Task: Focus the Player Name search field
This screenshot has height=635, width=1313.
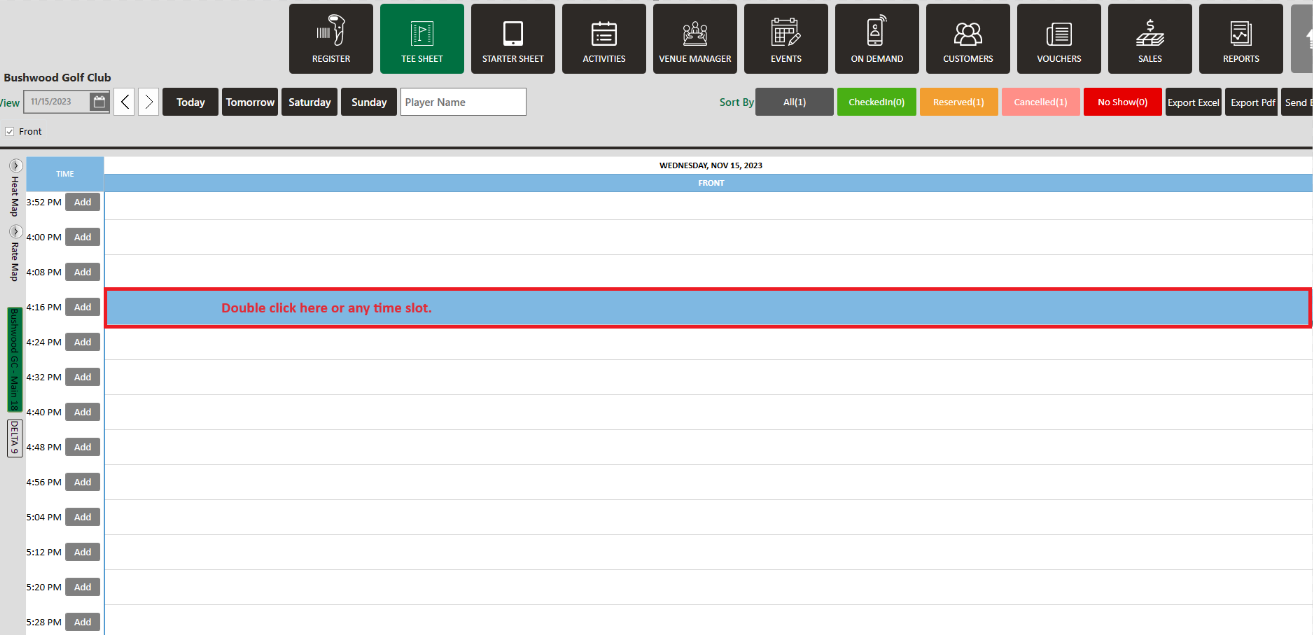Action: [x=463, y=102]
